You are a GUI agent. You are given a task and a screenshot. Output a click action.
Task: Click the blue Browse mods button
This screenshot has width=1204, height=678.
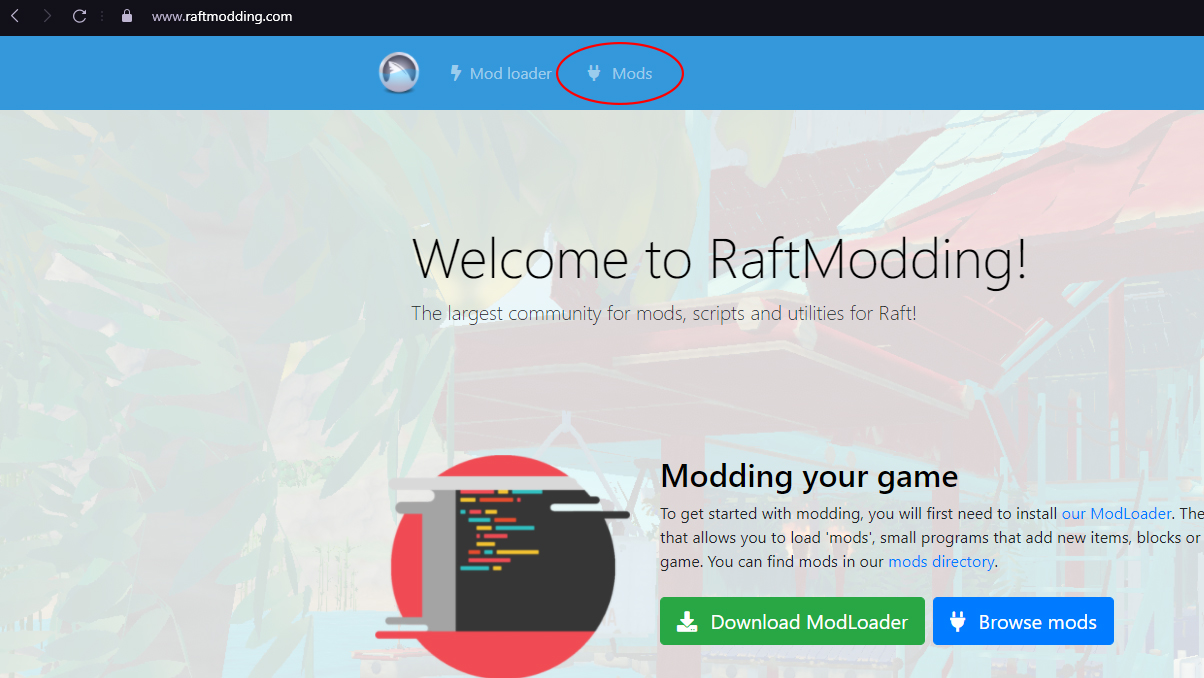pyautogui.click(x=1023, y=621)
